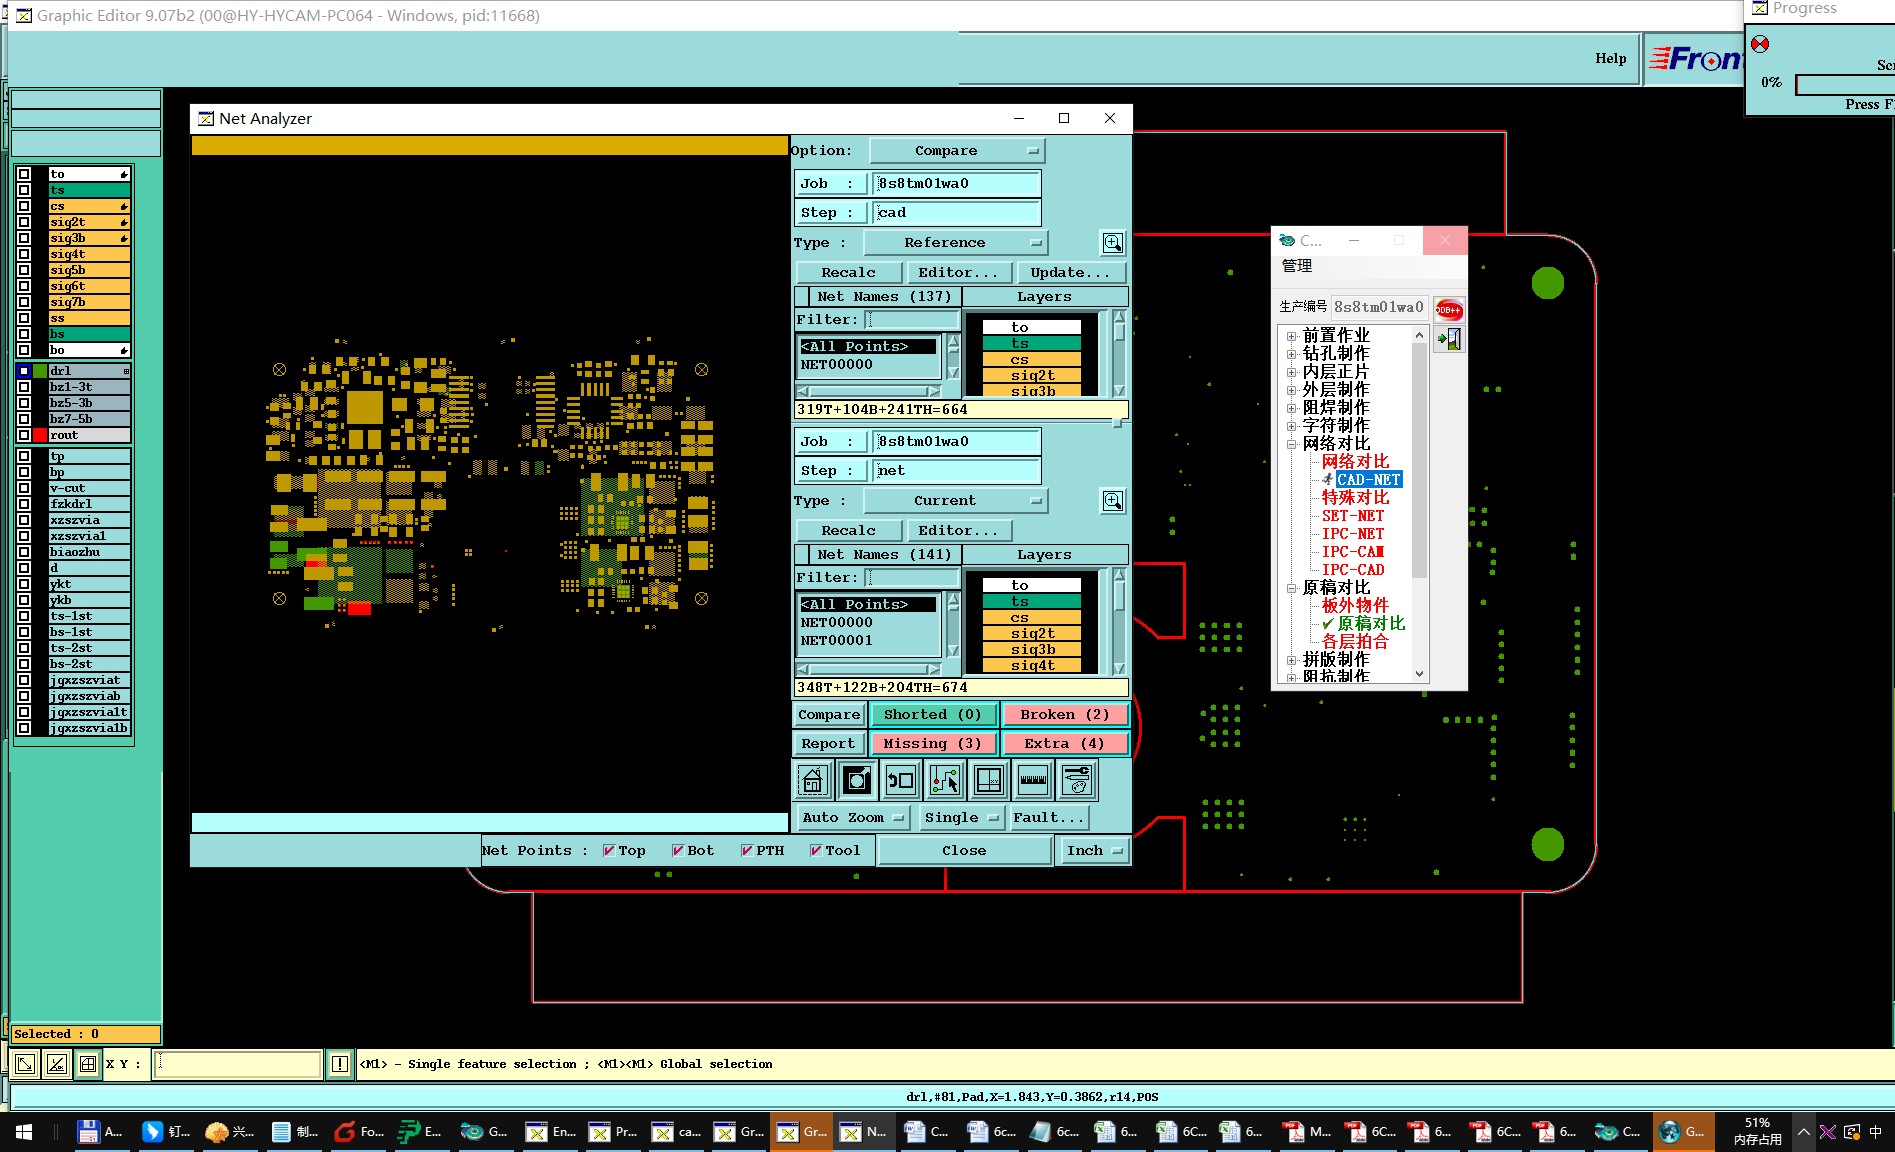This screenshot has width=1895, height=1152.
Task: Toggle visibility box of layer 'to'
Action: click(24, 174)
